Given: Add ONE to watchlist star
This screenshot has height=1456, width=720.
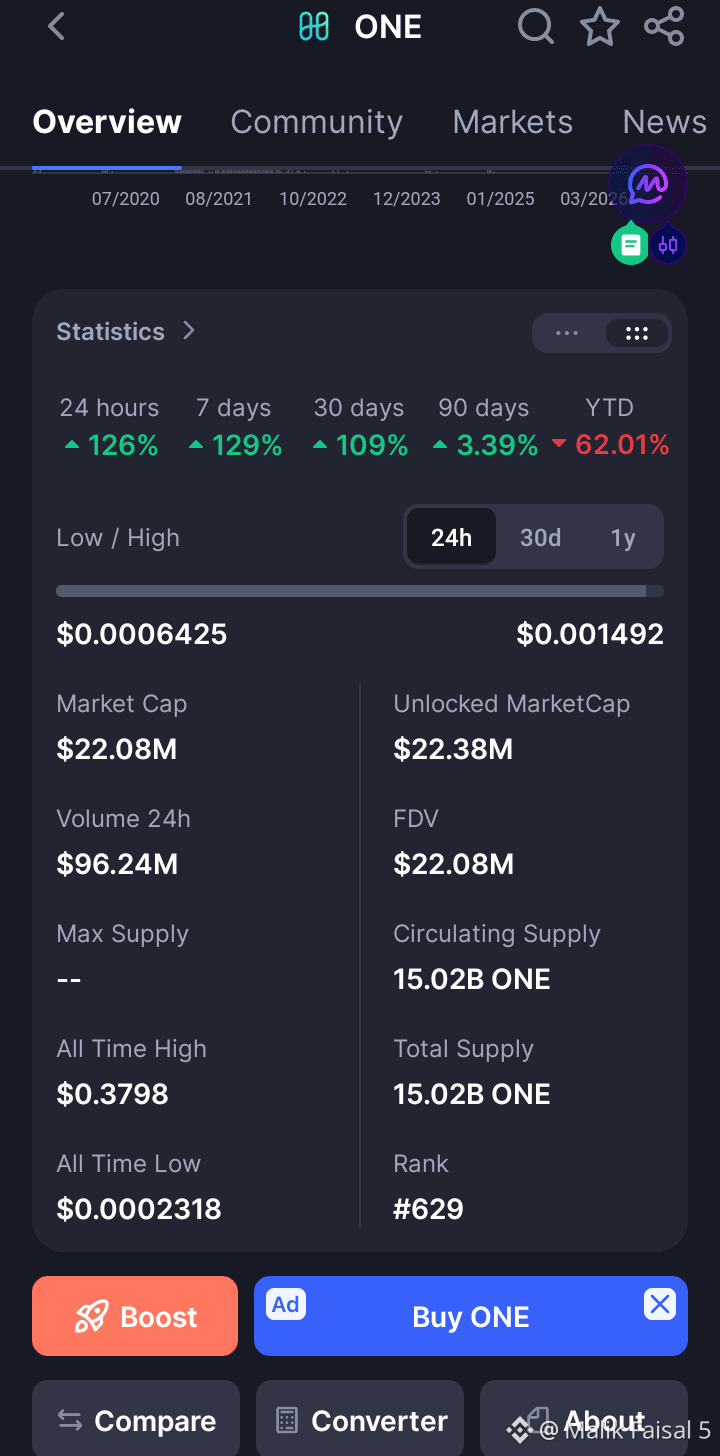Looking at the screenshot, I should tap(600, 26).
